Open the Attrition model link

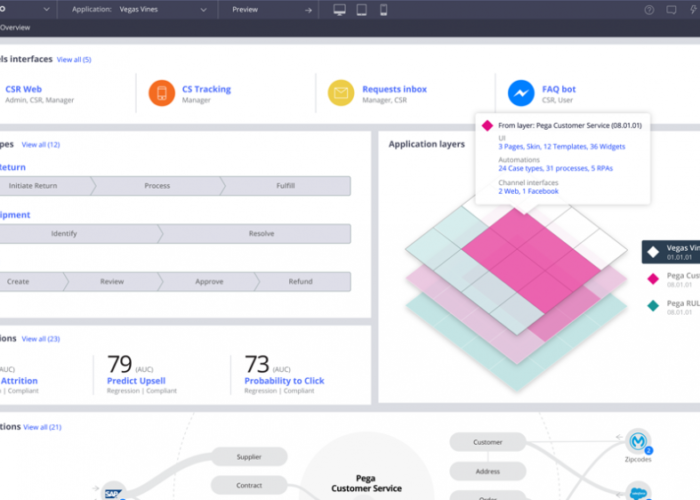19,381
